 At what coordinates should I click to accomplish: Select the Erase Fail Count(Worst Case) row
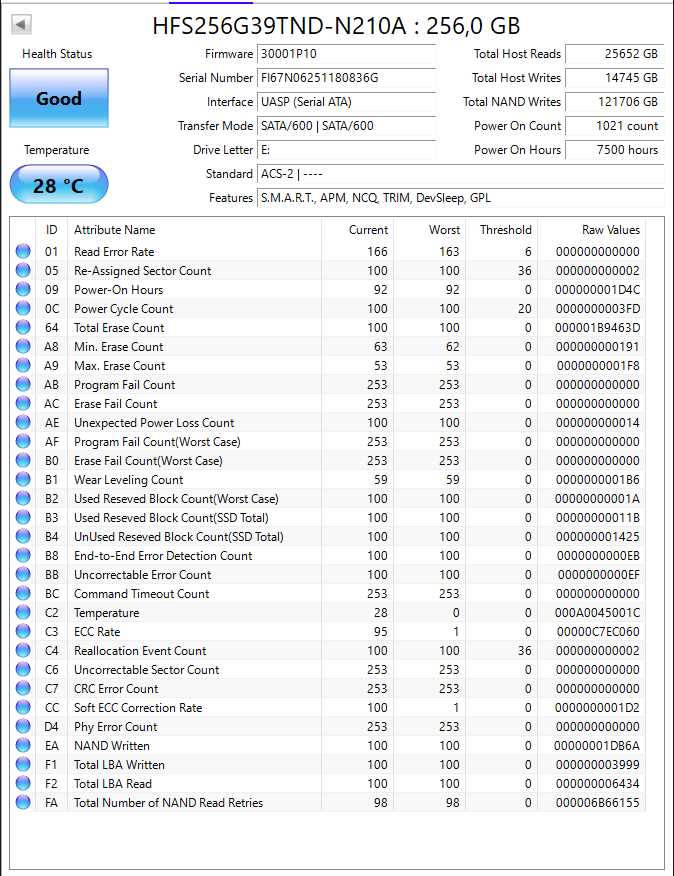(x=330, y=460)
